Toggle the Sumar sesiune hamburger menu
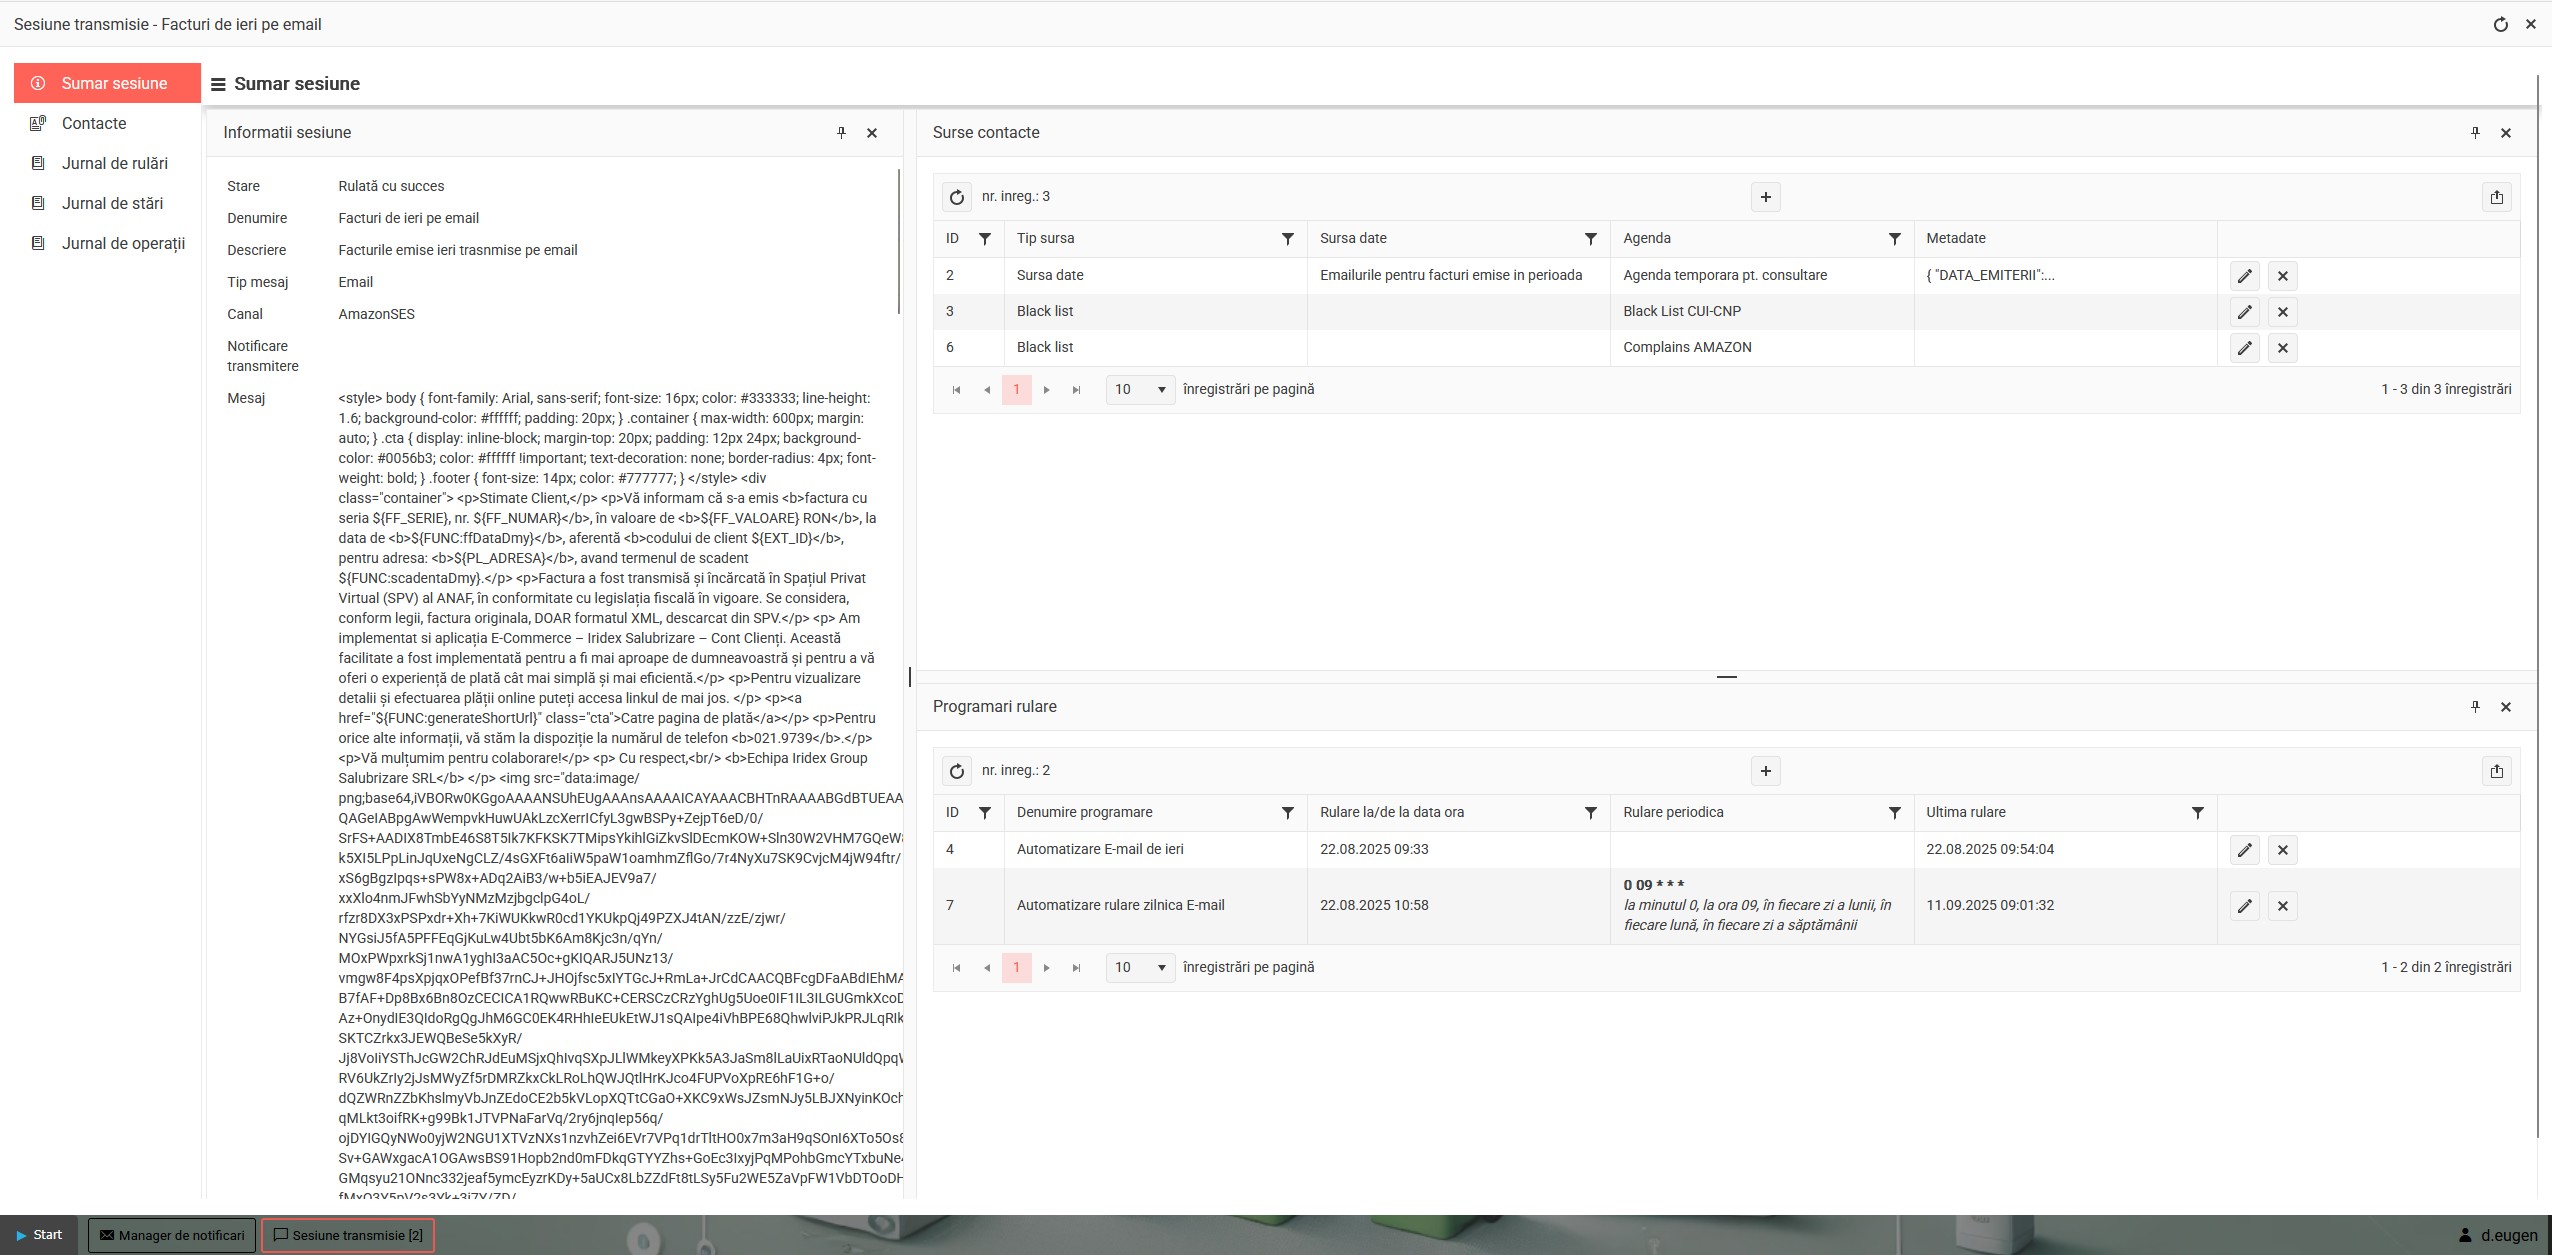Viewport: 2552px width, 1255px height. [x=218, y=85]
